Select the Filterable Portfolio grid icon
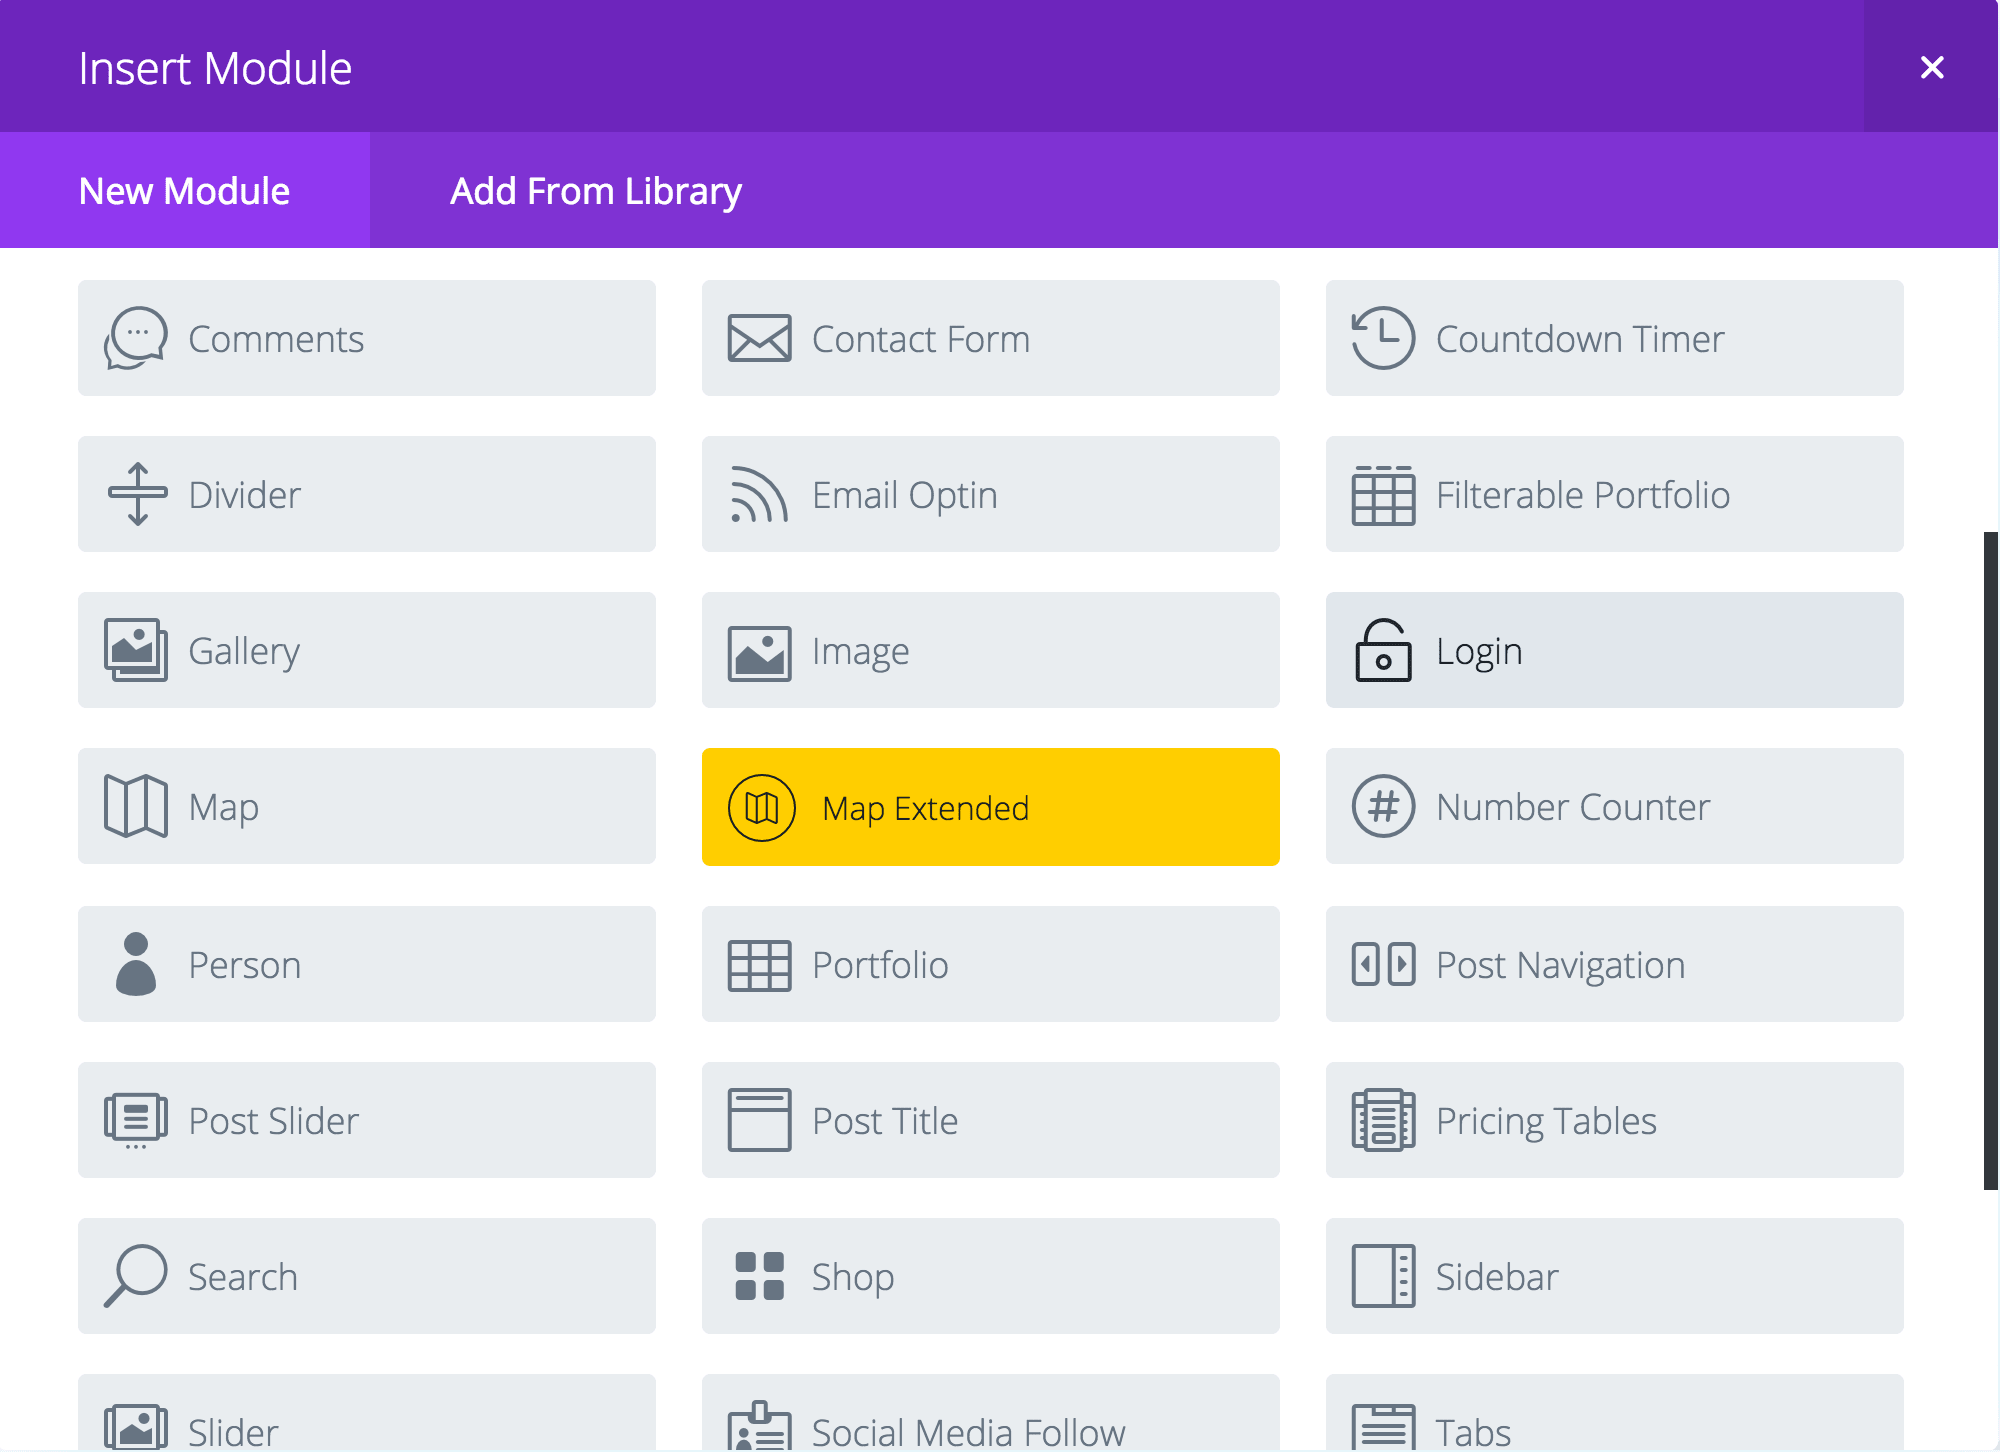This screenshot has width=2000, height=1452. click(x=1383, y=494)
